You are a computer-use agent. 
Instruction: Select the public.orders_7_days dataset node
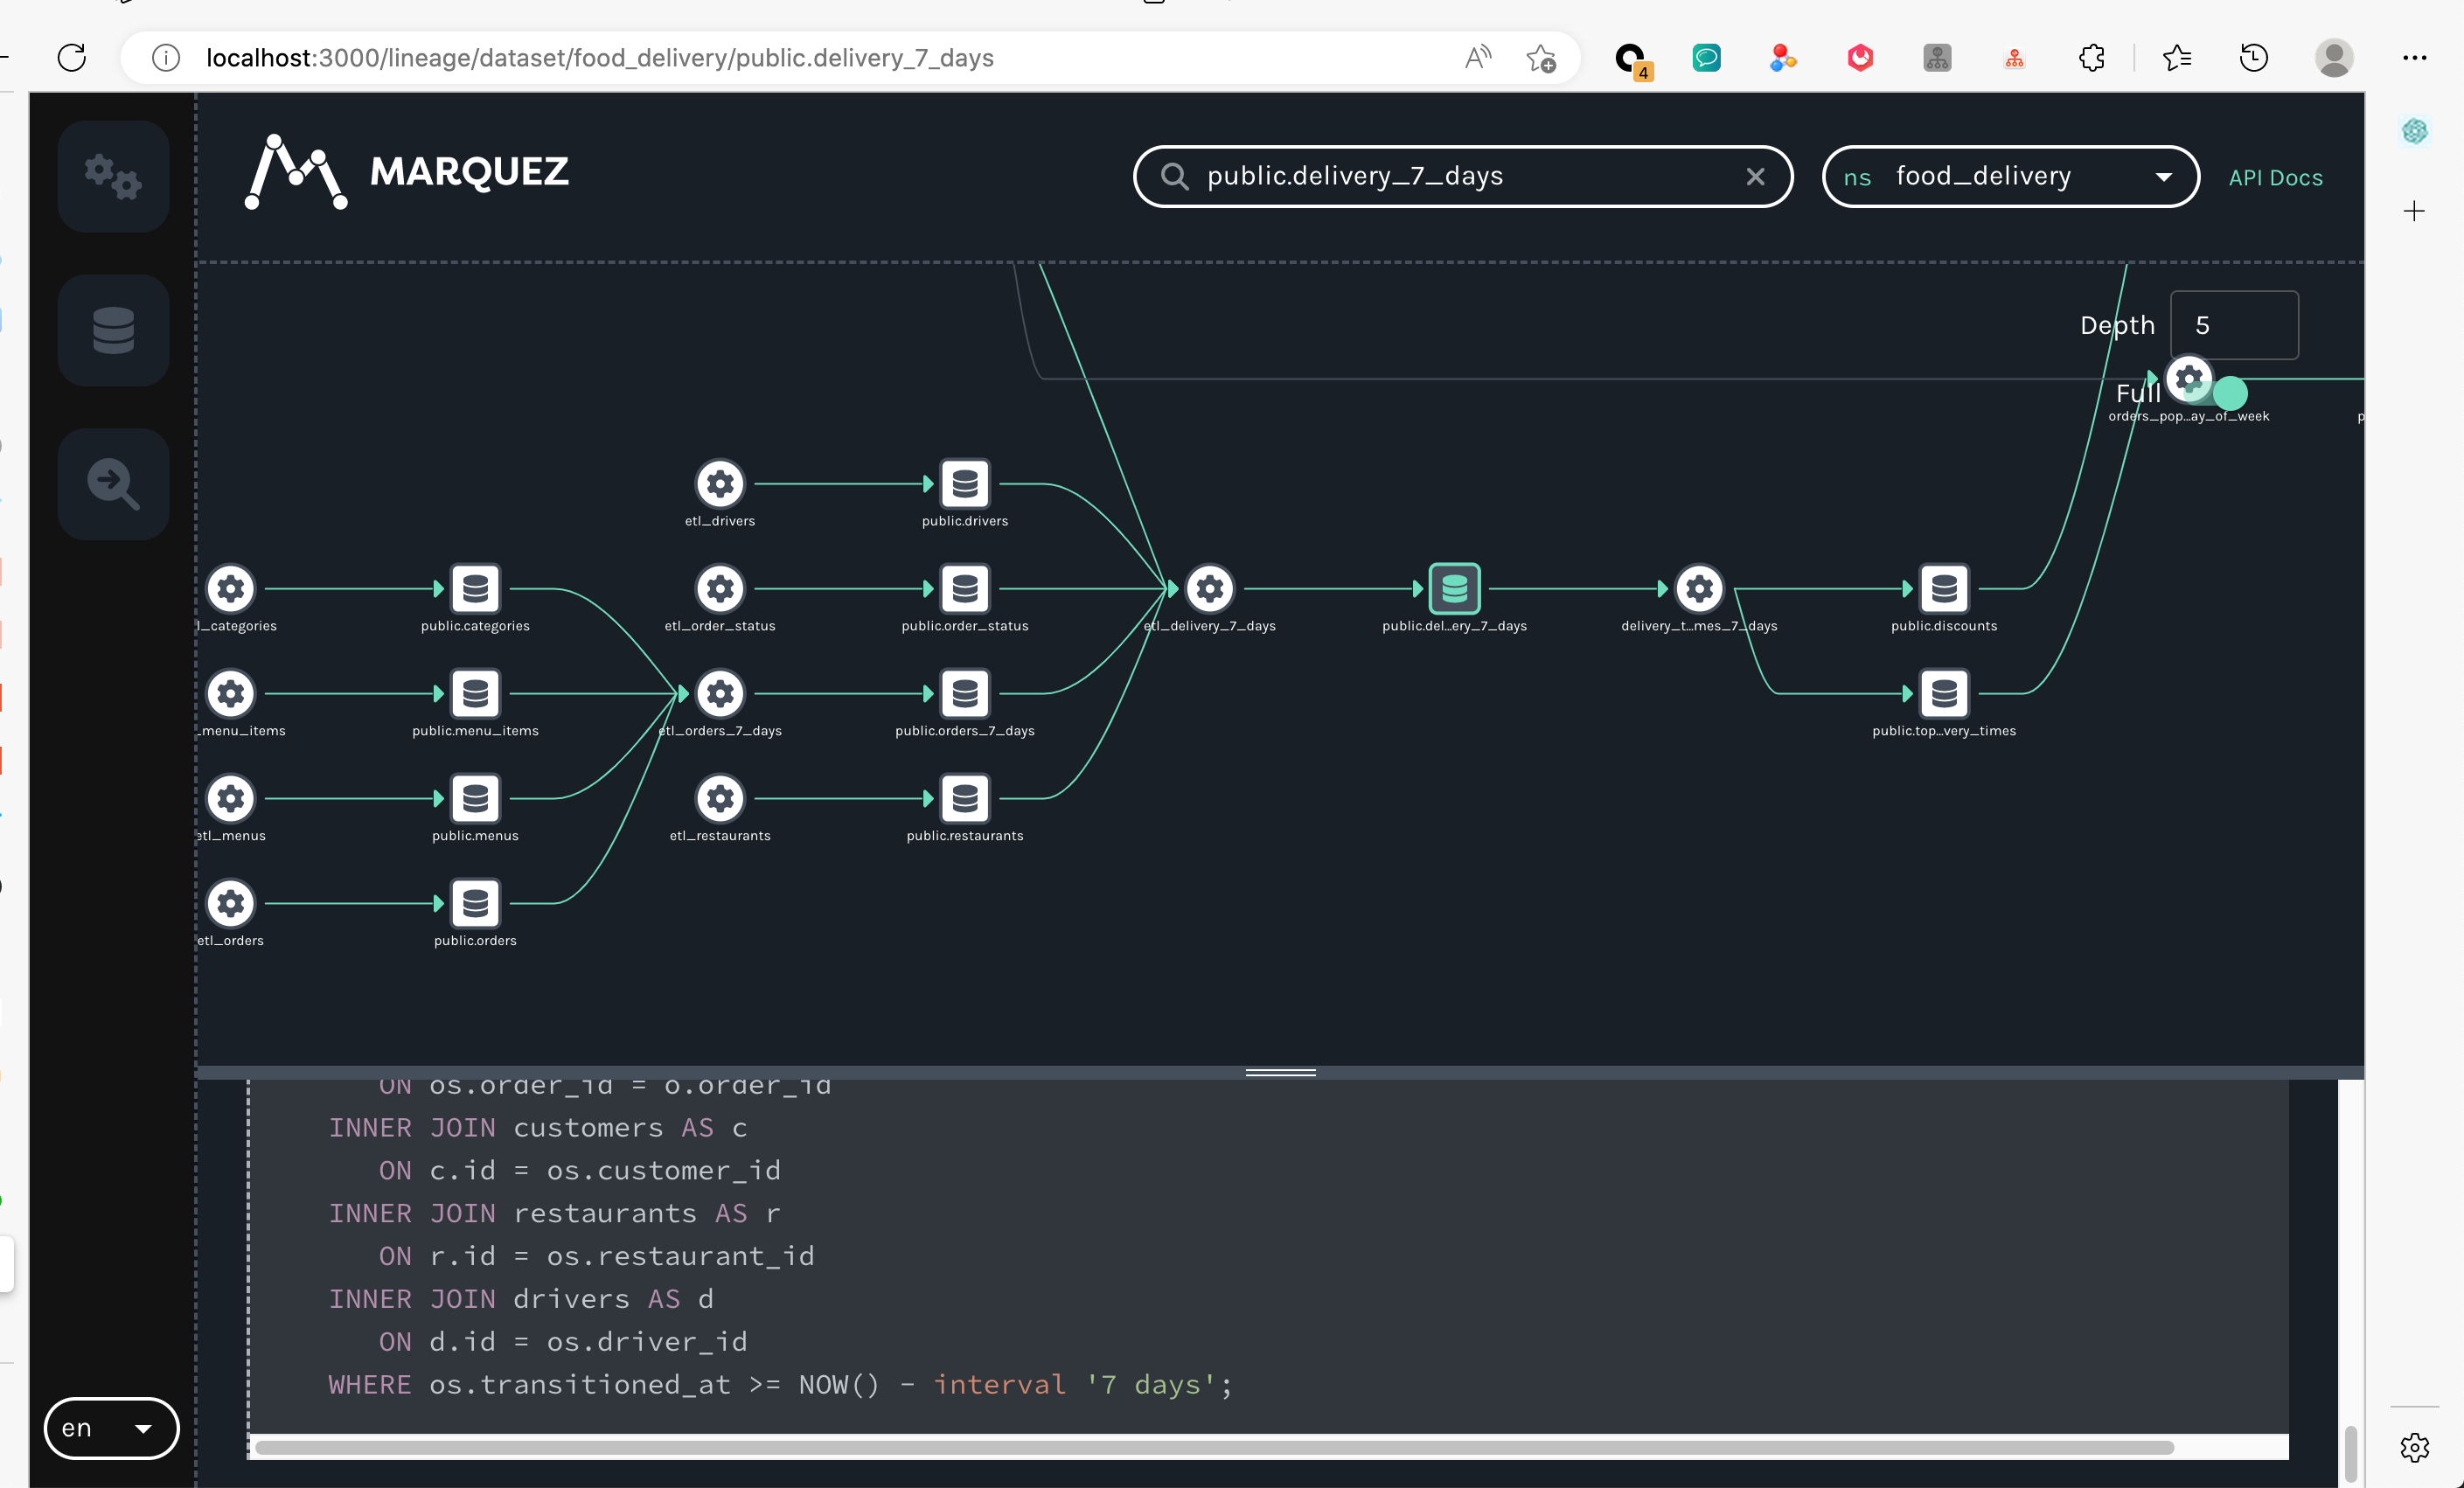965,694
